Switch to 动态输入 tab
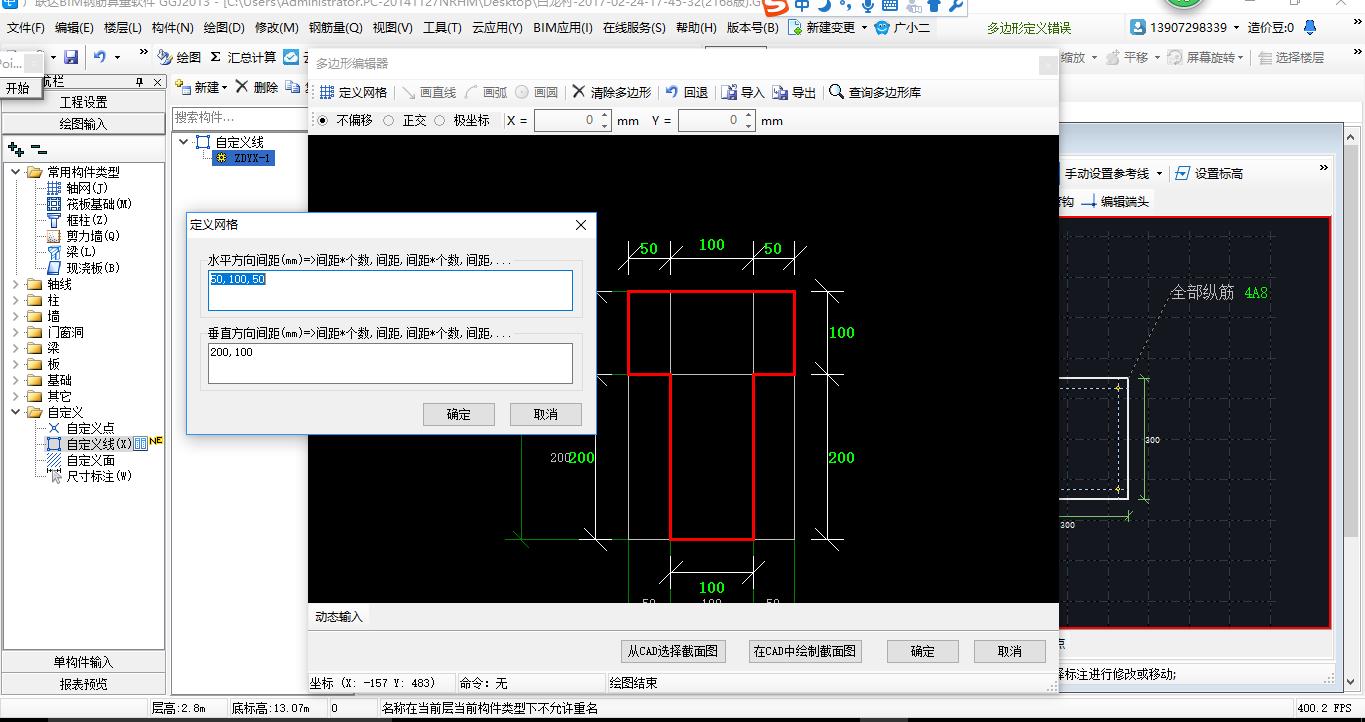This screenshot has height=722, width=1365. 339,617
